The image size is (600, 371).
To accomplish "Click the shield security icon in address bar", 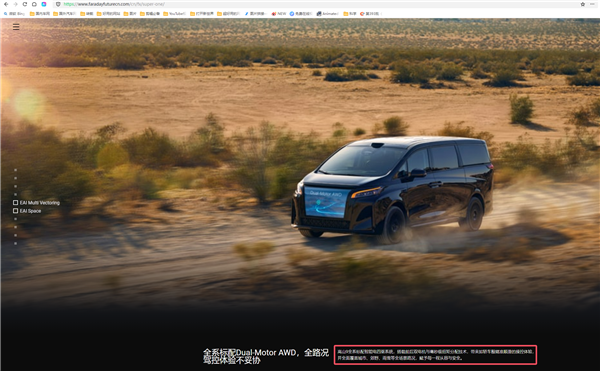I will tap(58, 4).
